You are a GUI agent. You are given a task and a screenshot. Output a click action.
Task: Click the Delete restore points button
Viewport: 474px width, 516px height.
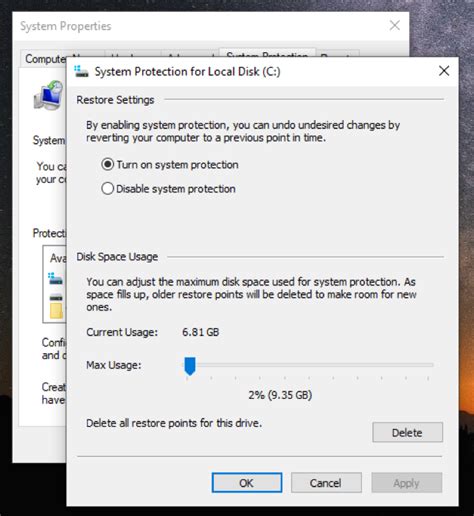pyautogui.click(x=407, y=432)
